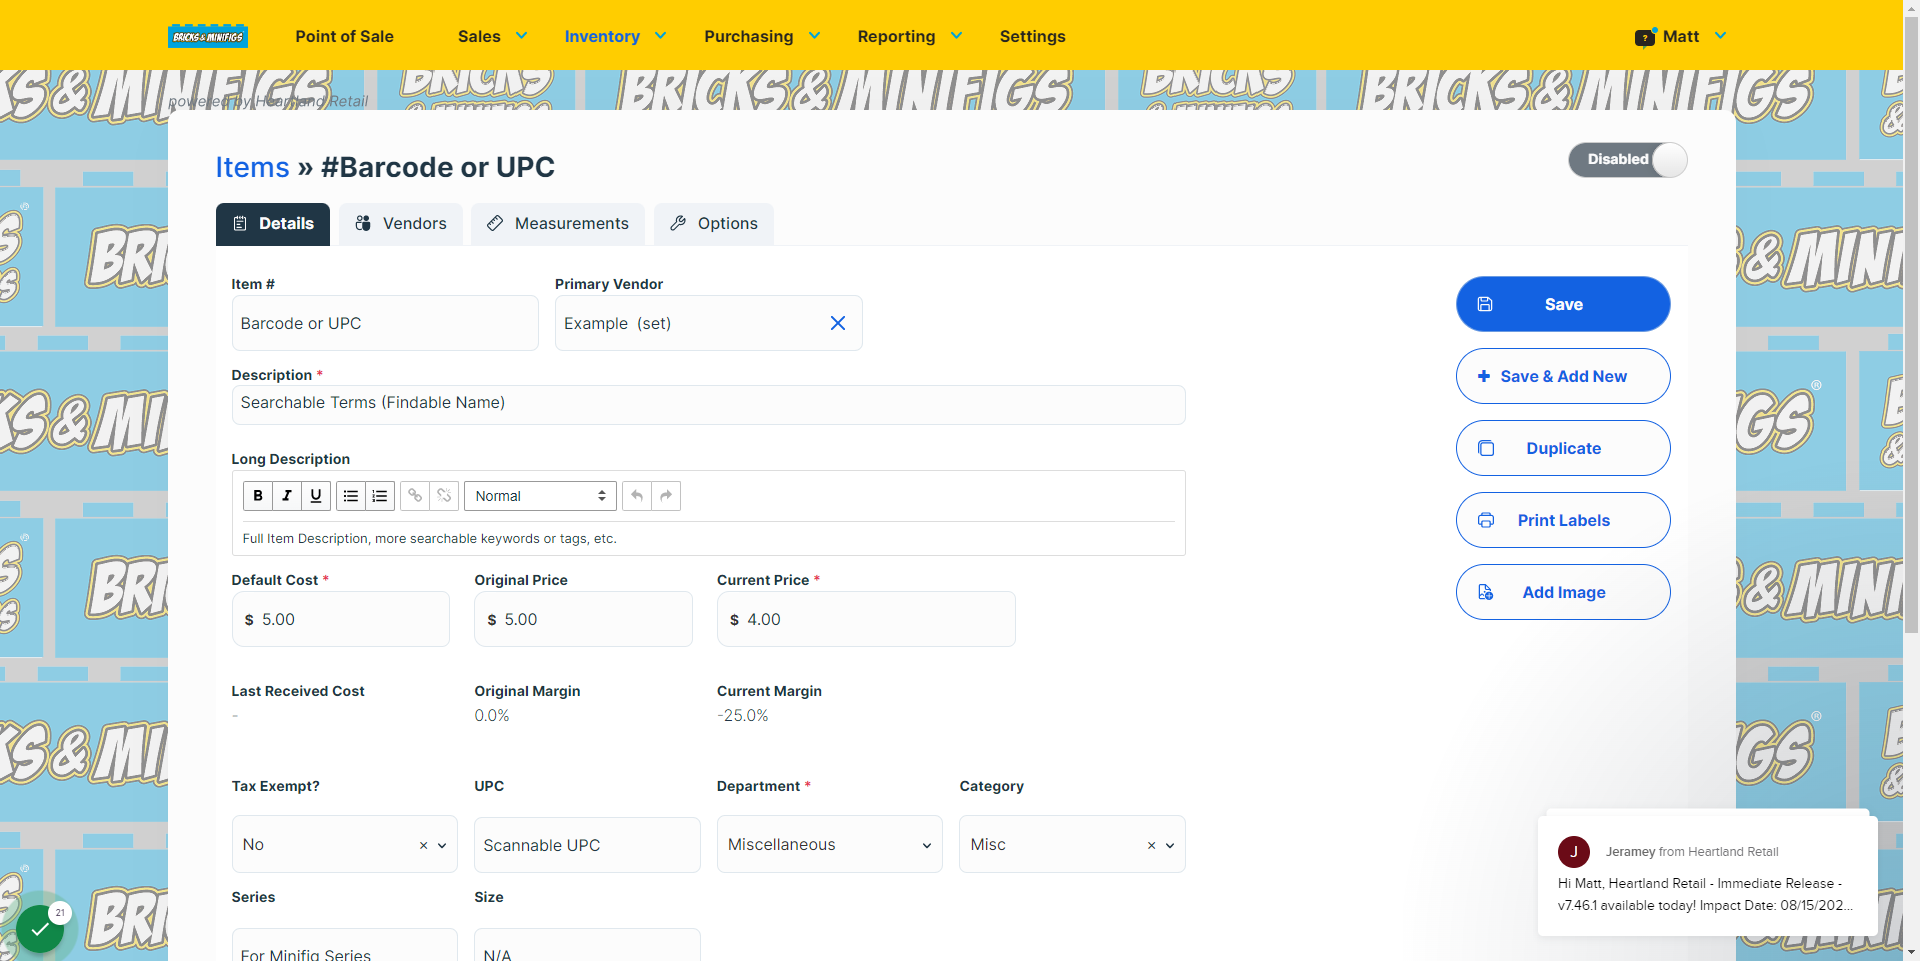Viewport: 1920px width, 961px height.
Task: Click the UPC input field
Action: pyautogui.click(x=587, y=845)
